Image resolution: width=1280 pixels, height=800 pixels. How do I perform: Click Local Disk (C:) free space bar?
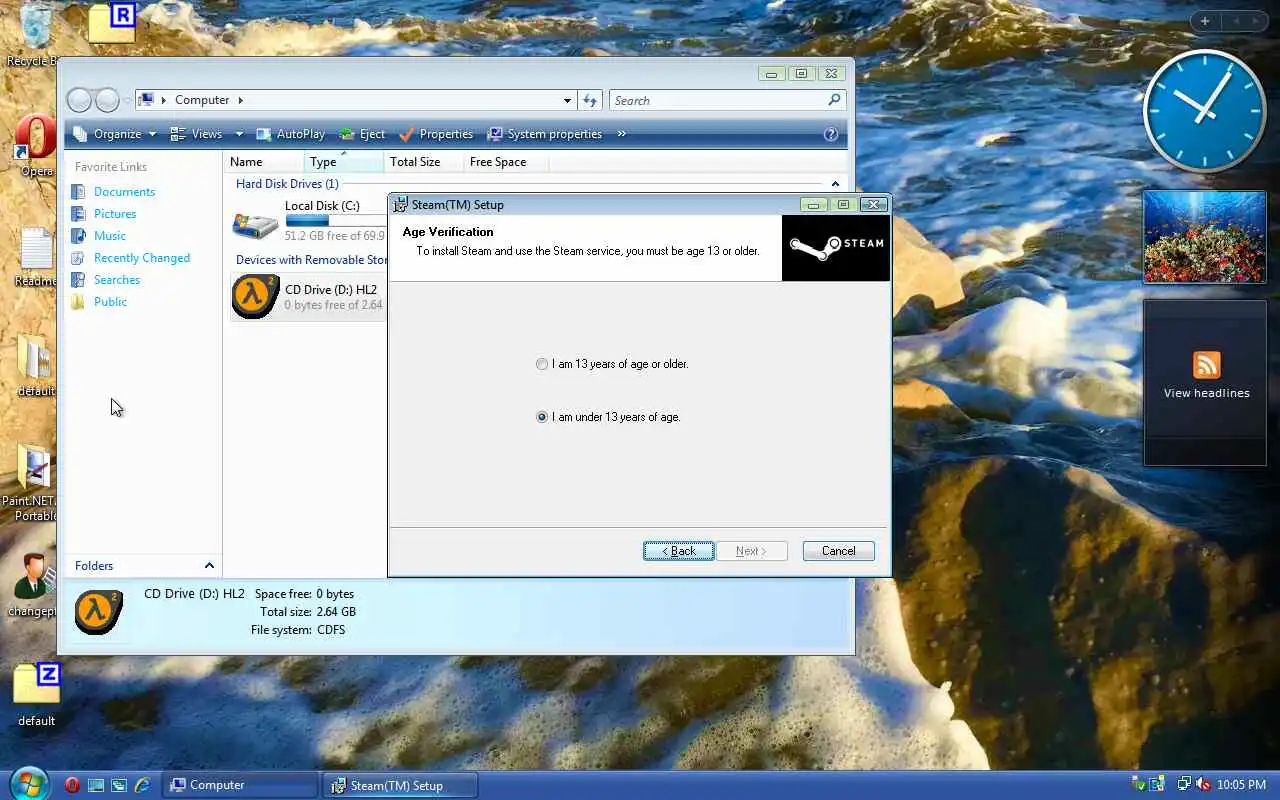(x=335, y=220)
